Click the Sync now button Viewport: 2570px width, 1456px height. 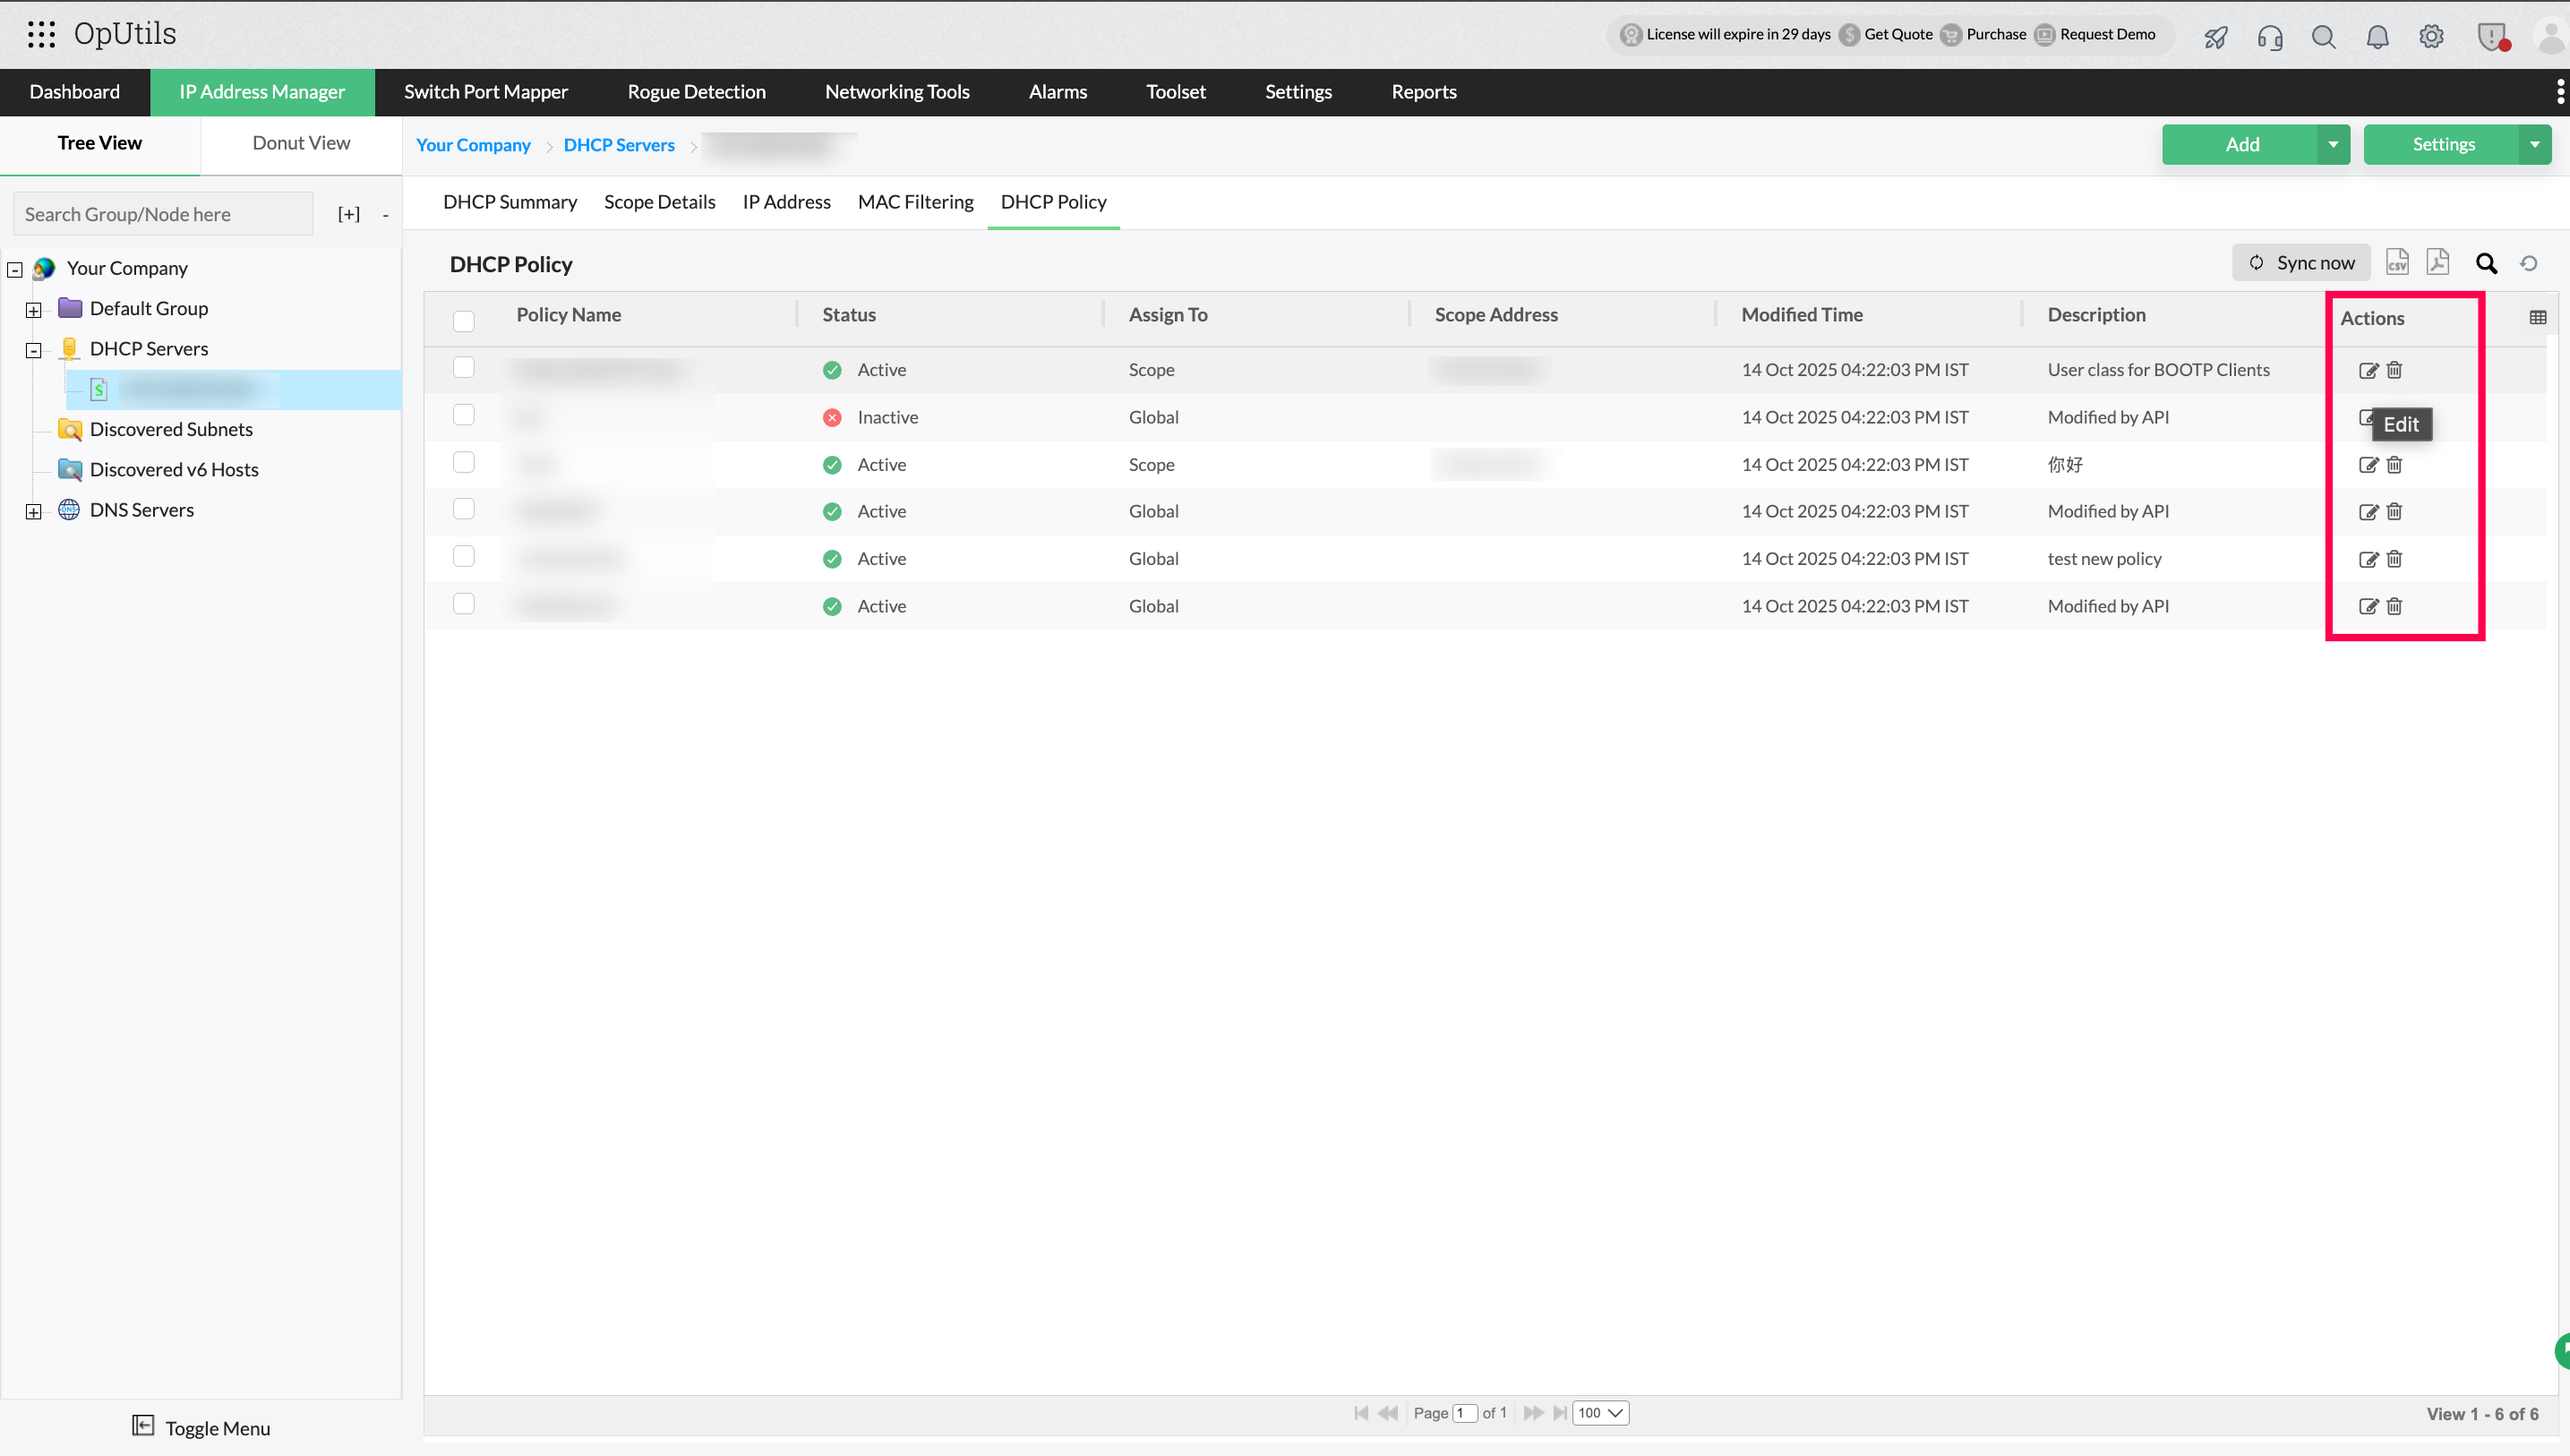click(2301, 263)
